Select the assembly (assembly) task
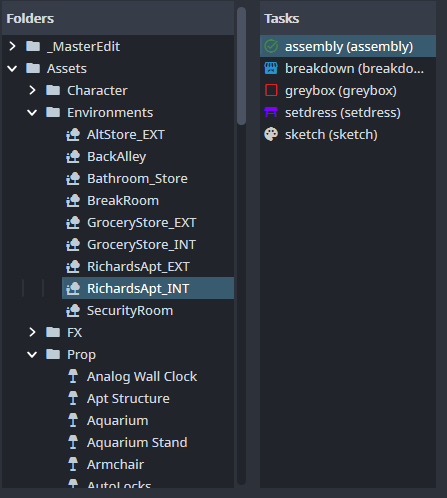447x498 pixels. click(348, 46)
